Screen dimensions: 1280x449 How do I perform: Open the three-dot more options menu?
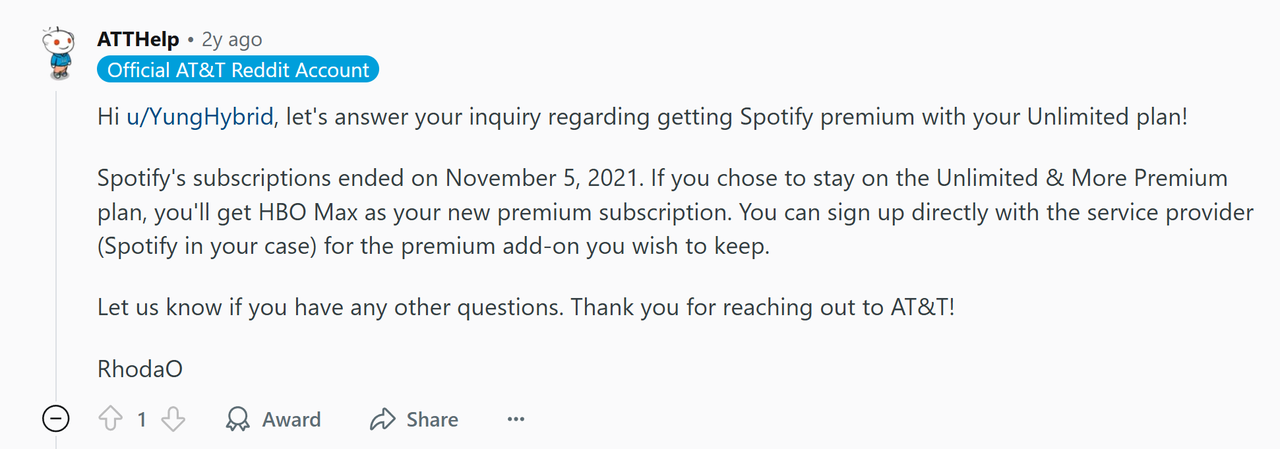[x=516, y=419]
